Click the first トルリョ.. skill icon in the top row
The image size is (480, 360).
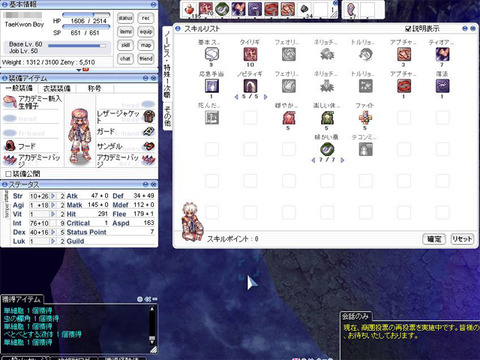click(x=365, y=54)
